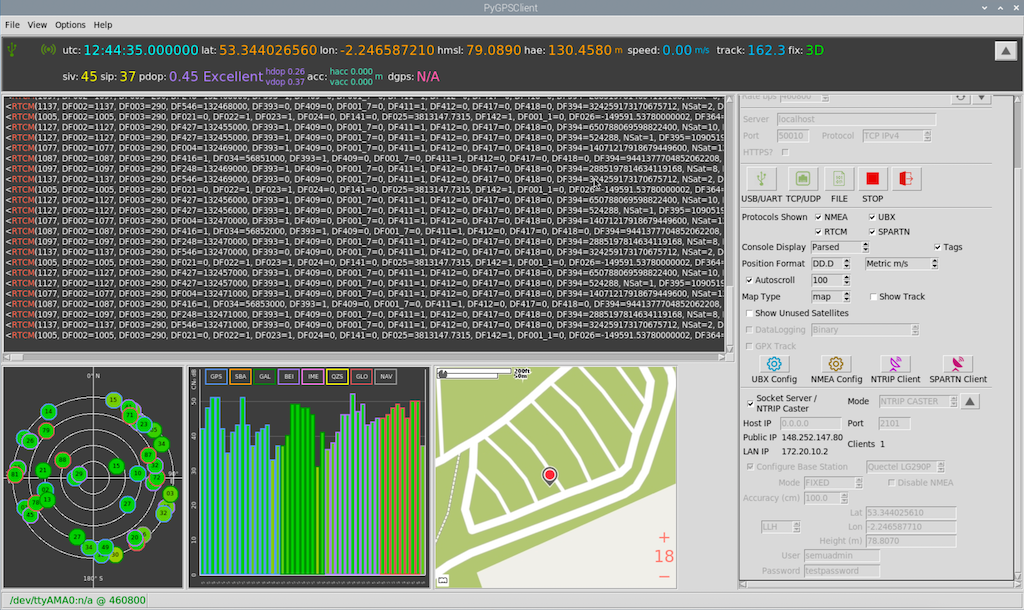
Task: Click red location marker on map
Action: (550, 475)
